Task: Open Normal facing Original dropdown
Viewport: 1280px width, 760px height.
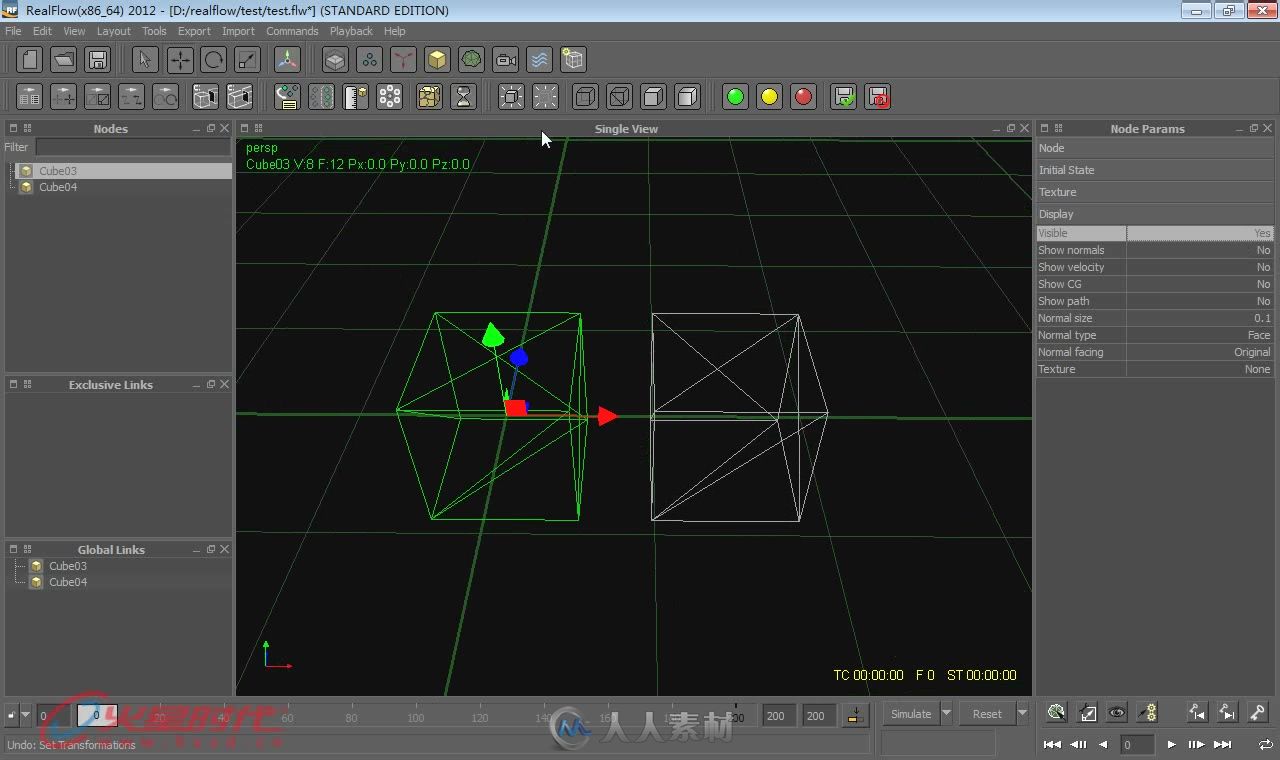Action: (1200, 352)
